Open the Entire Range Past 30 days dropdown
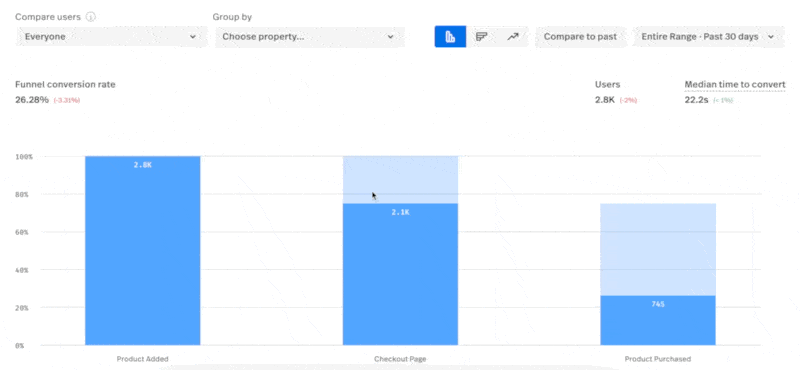This screenshot has width=800, height=370. click(708, 37)
